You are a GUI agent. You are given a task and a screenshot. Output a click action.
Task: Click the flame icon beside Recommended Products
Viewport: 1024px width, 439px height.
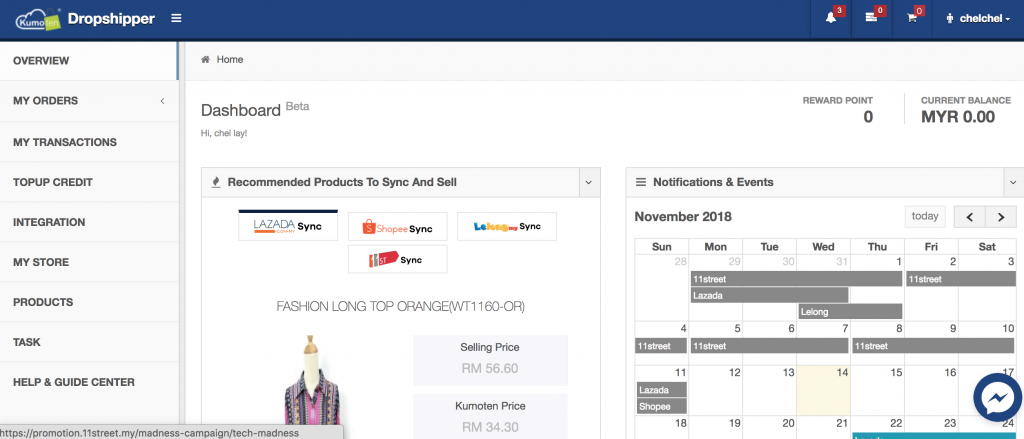(x=216, y=183)
